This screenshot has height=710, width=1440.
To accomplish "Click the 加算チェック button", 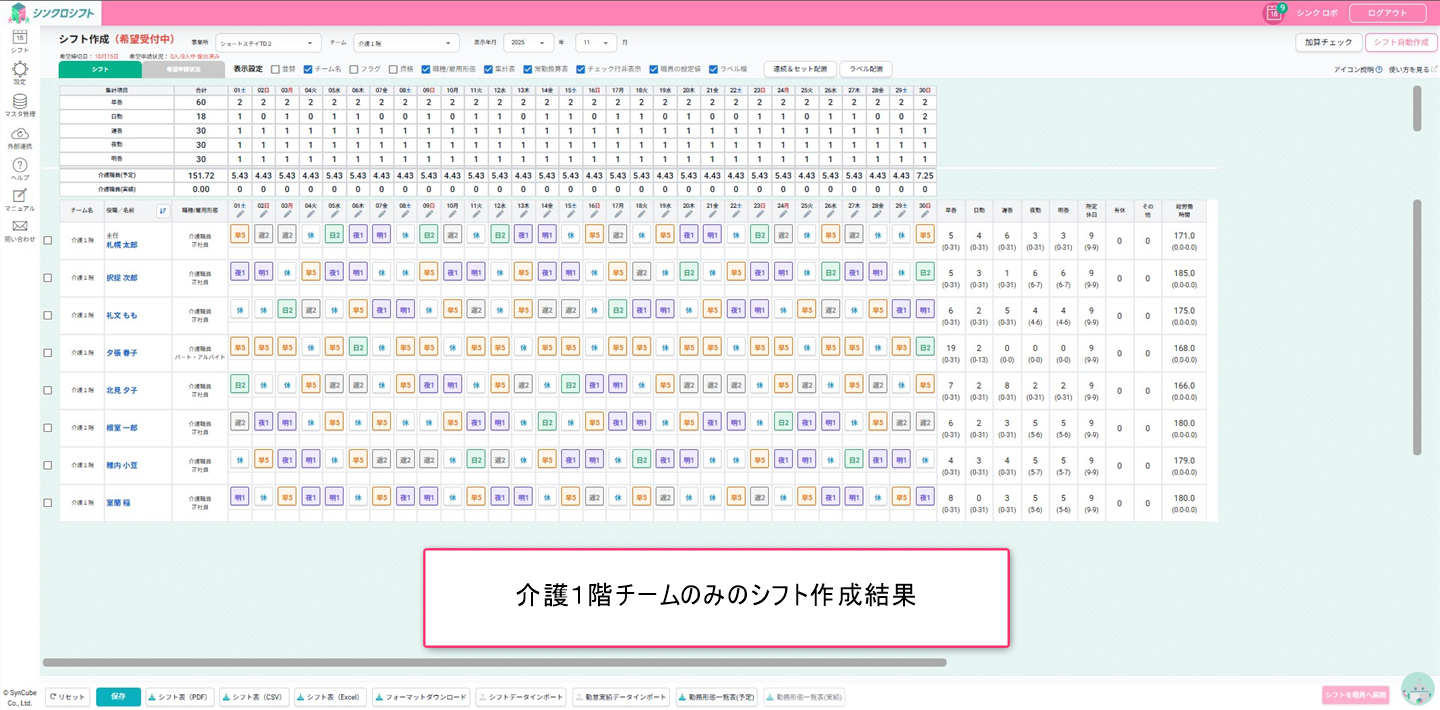I will coord(1328,43).
